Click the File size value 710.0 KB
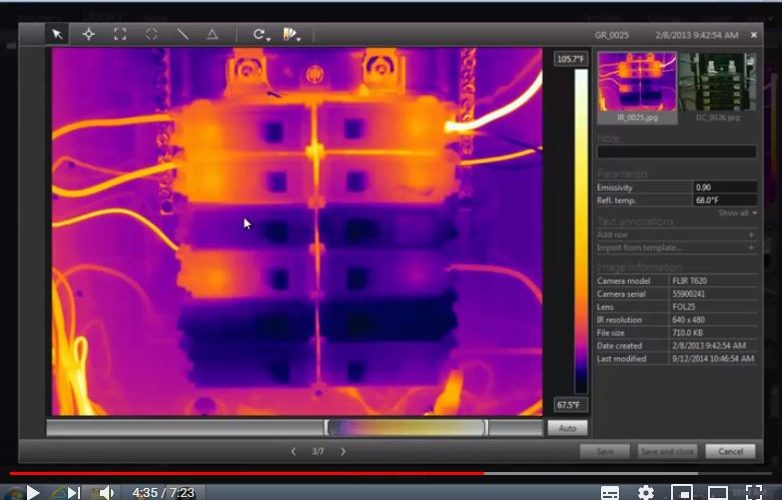The image size is (782, 500). pos(688,333)
